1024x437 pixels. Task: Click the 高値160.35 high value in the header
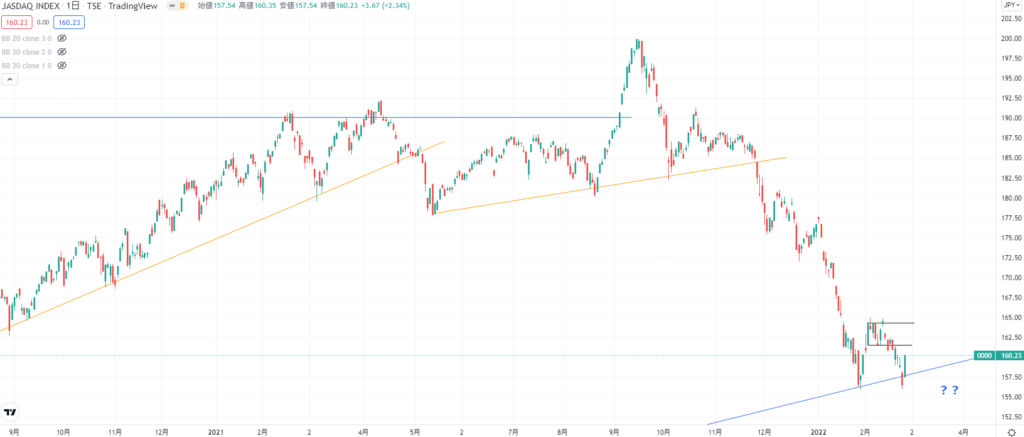pos(259,6)
